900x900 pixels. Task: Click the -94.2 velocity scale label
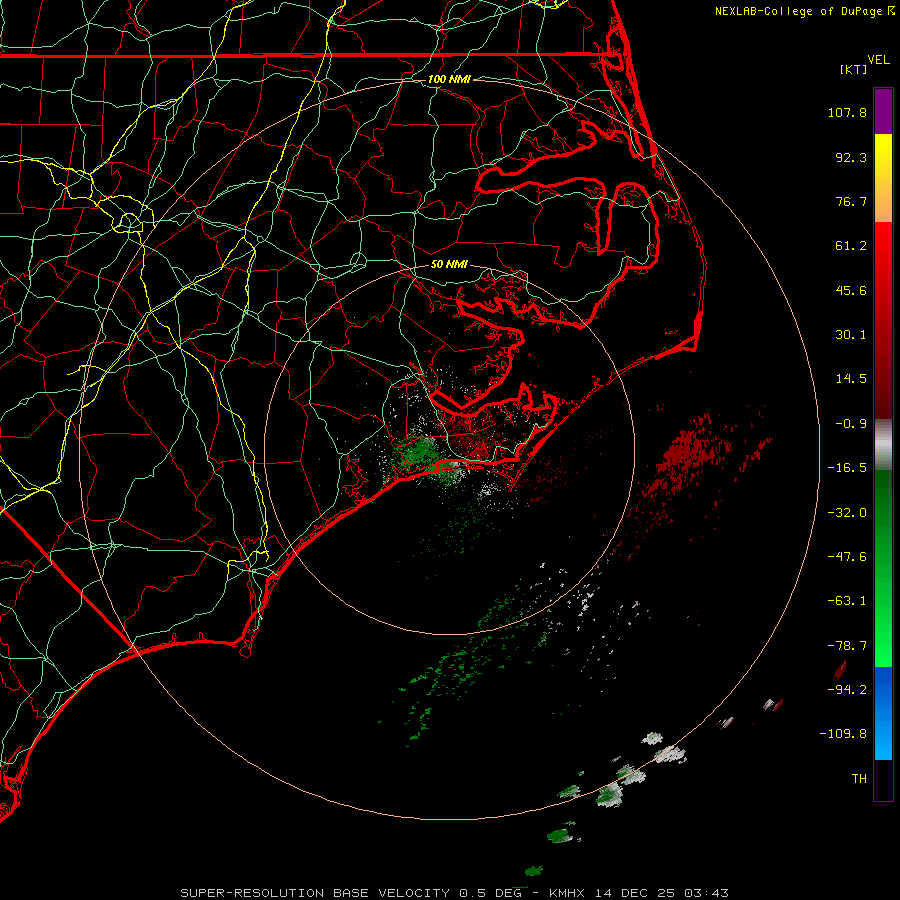click(x=847, y=689)
